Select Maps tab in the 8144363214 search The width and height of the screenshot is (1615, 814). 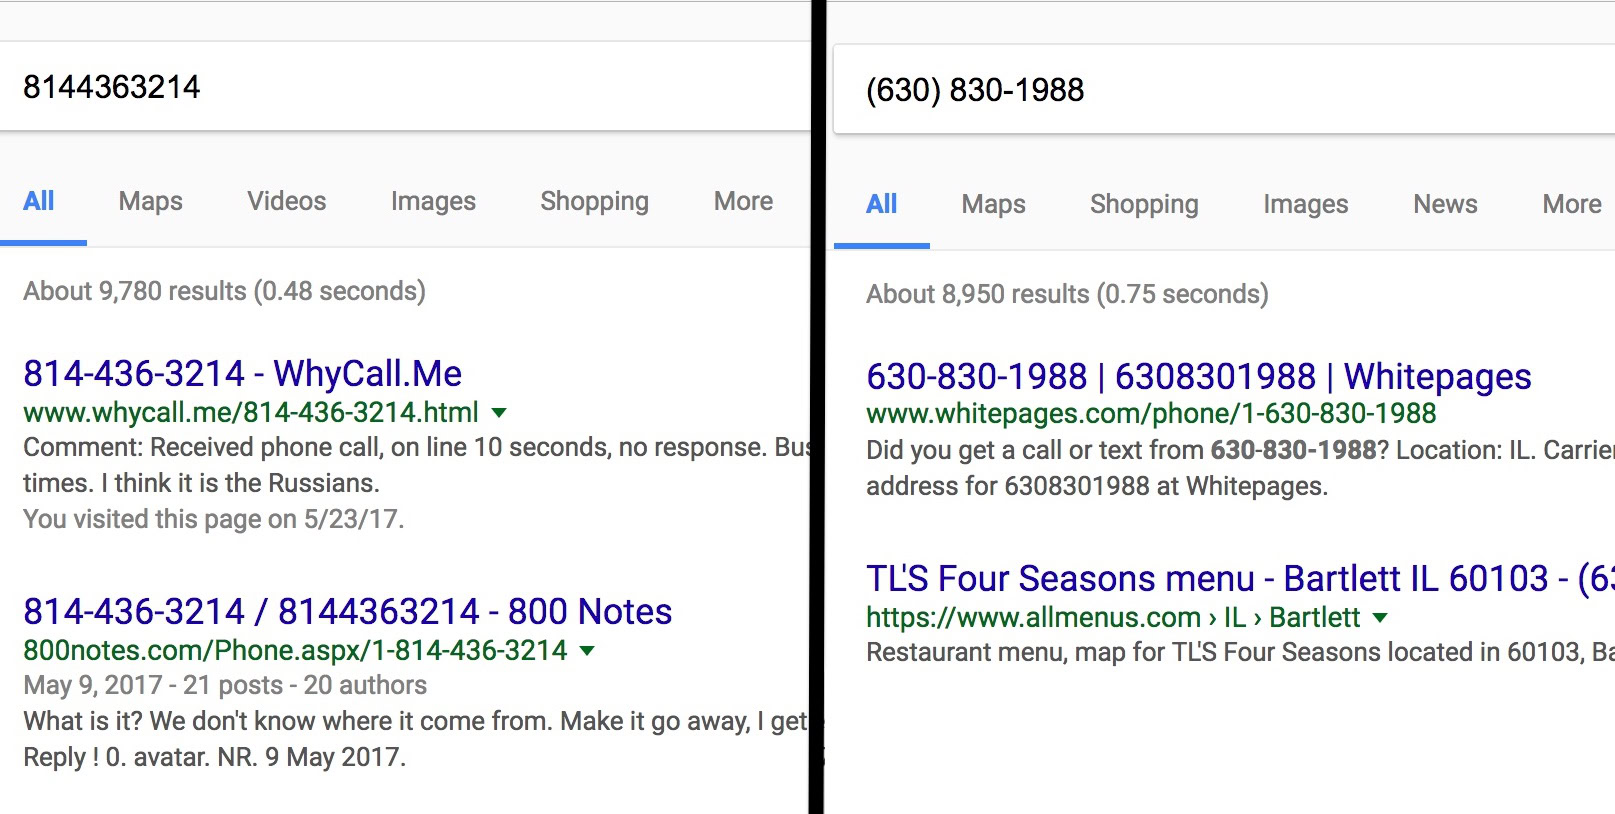pyautogui.click(x=151, y=201)
